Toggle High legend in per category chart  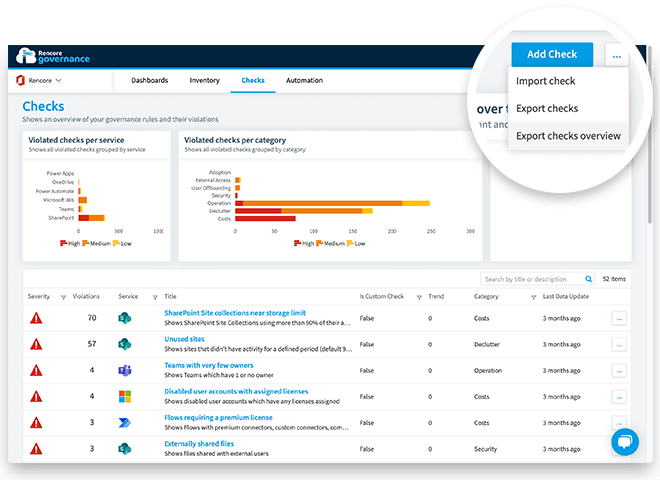point(304,243)
